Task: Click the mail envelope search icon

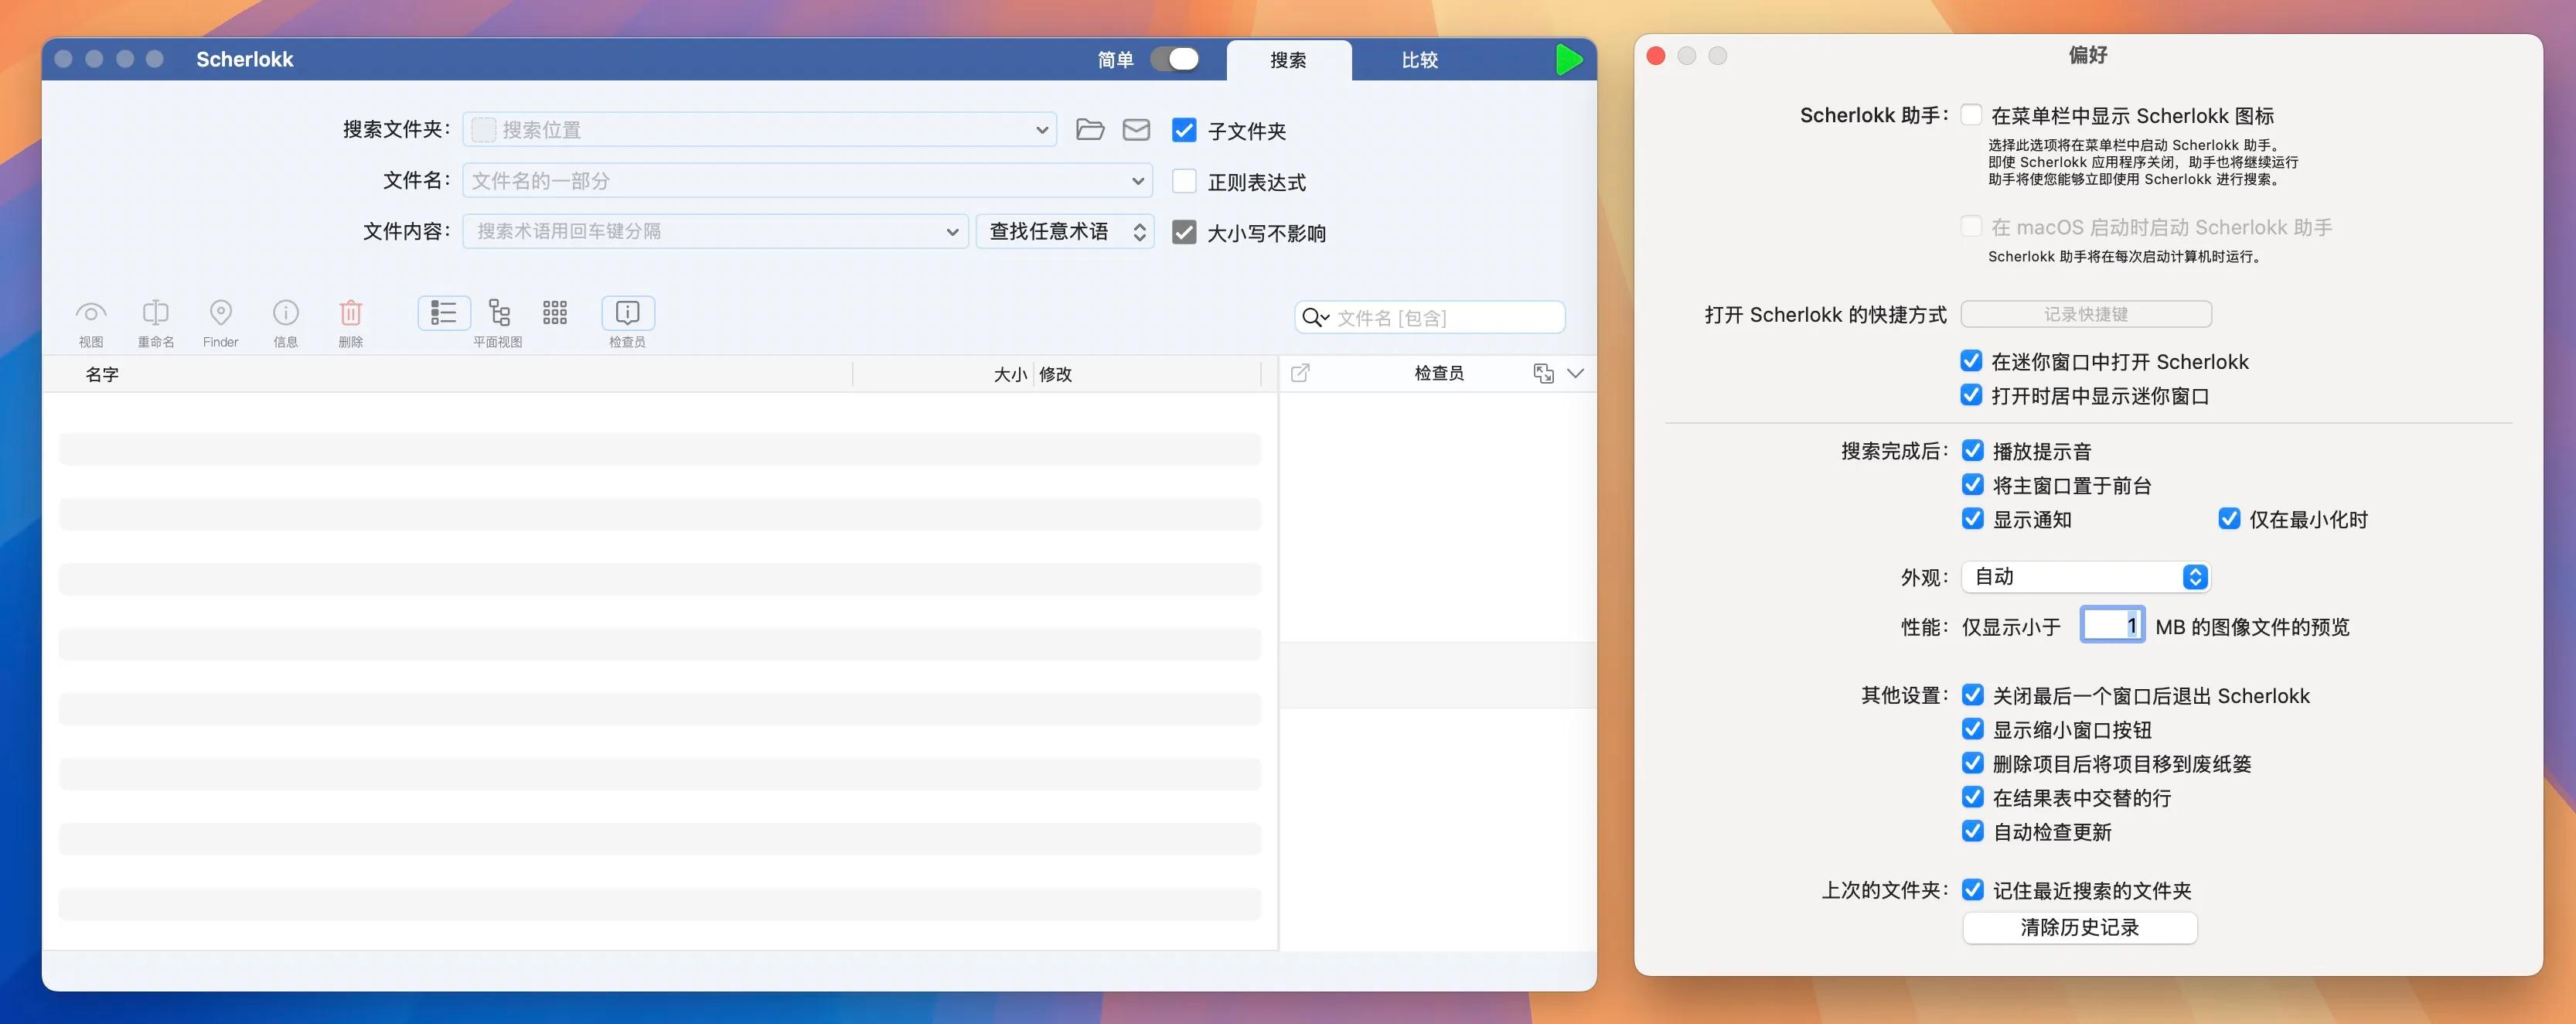Action: [1136, 130]
